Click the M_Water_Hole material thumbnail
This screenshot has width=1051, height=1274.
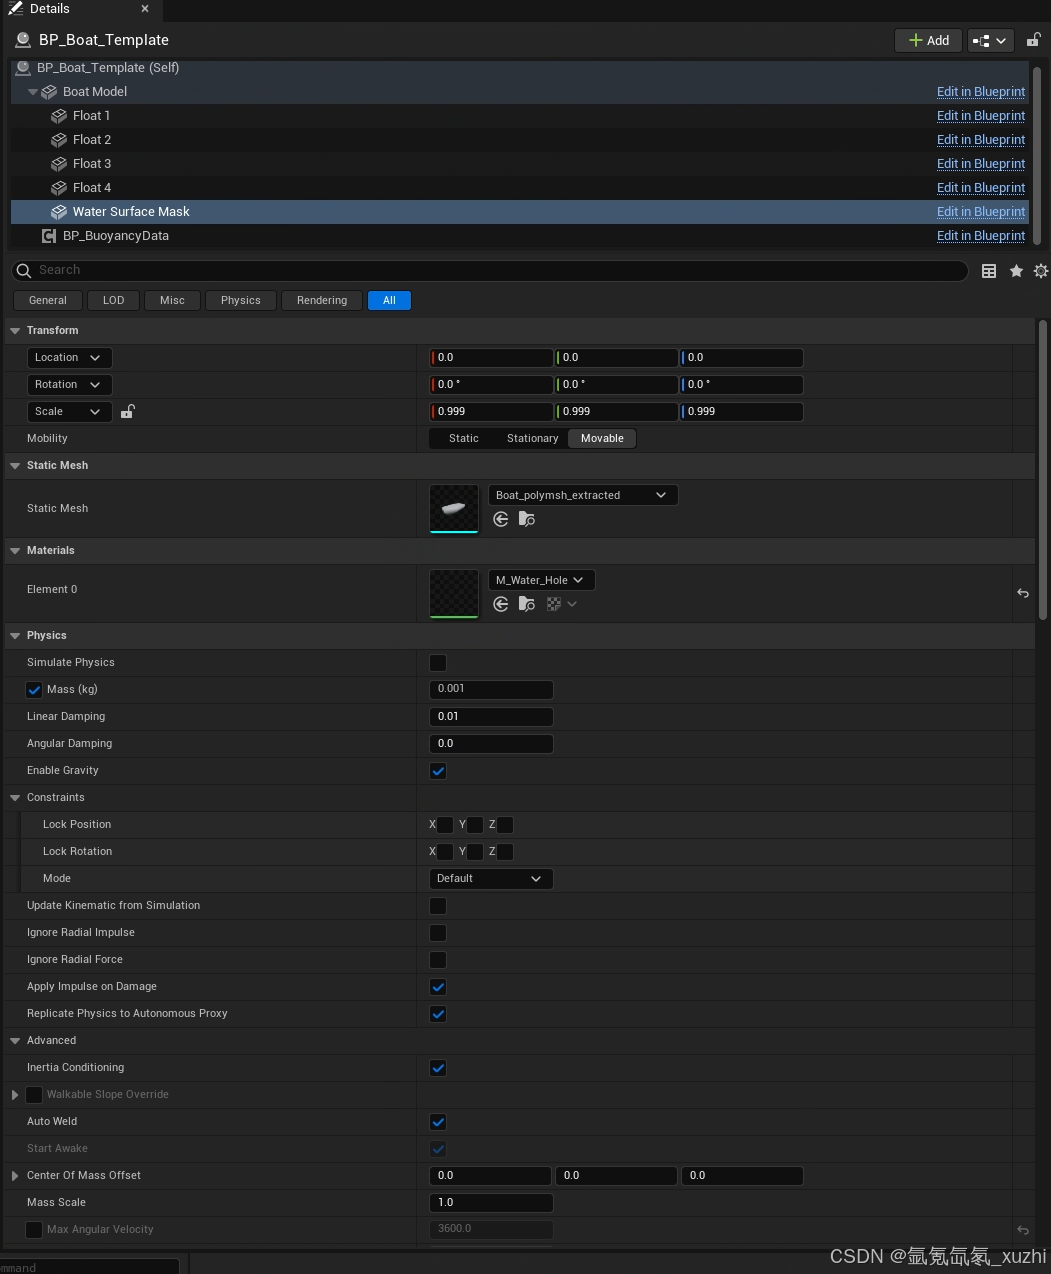coord(454,594)
